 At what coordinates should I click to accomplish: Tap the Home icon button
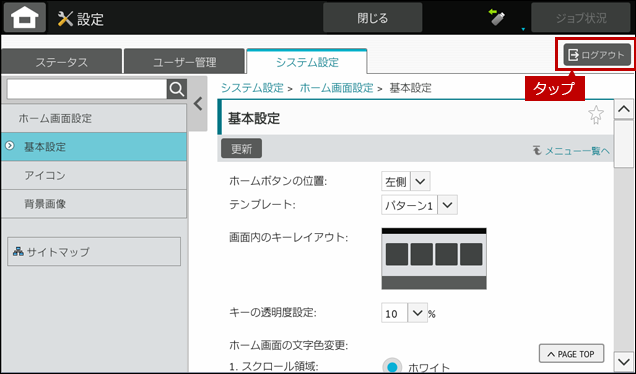(24, 17)
